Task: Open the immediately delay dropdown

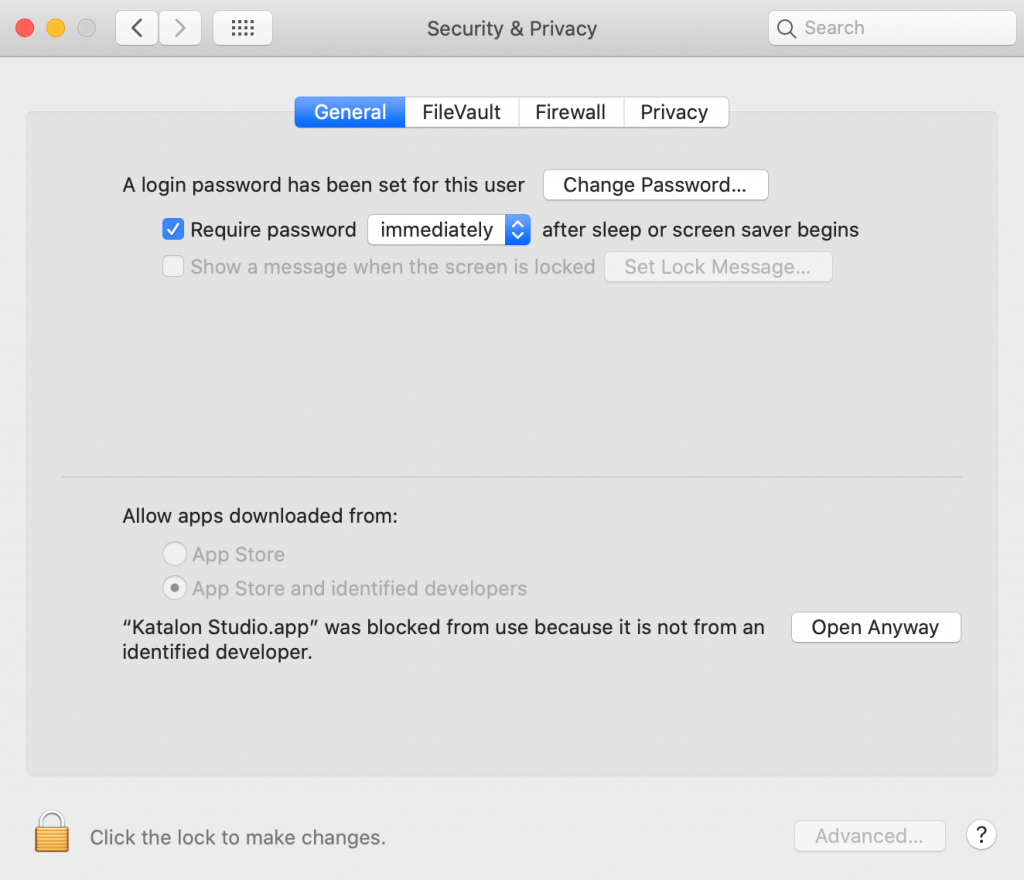Action: pos(449,230)
